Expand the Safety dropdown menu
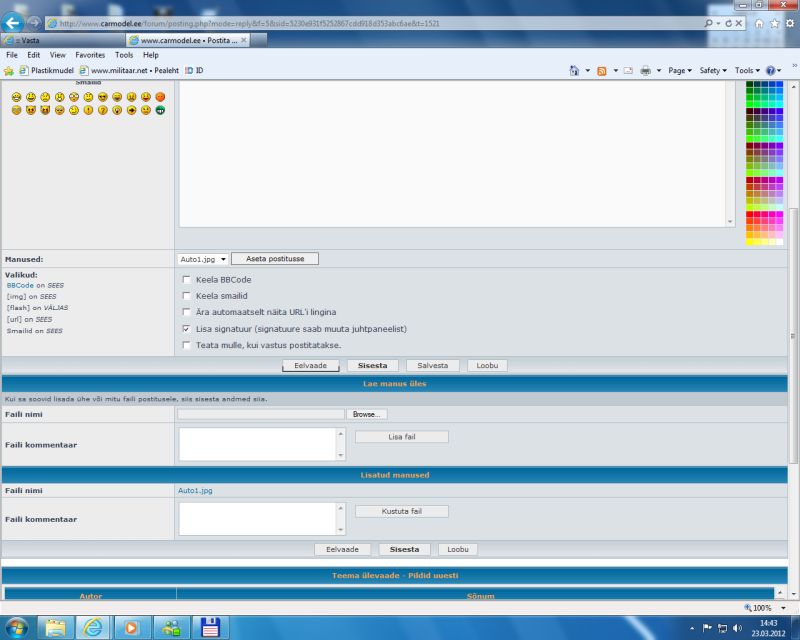The height and width of the screenshot is (640, 800). 712,71
